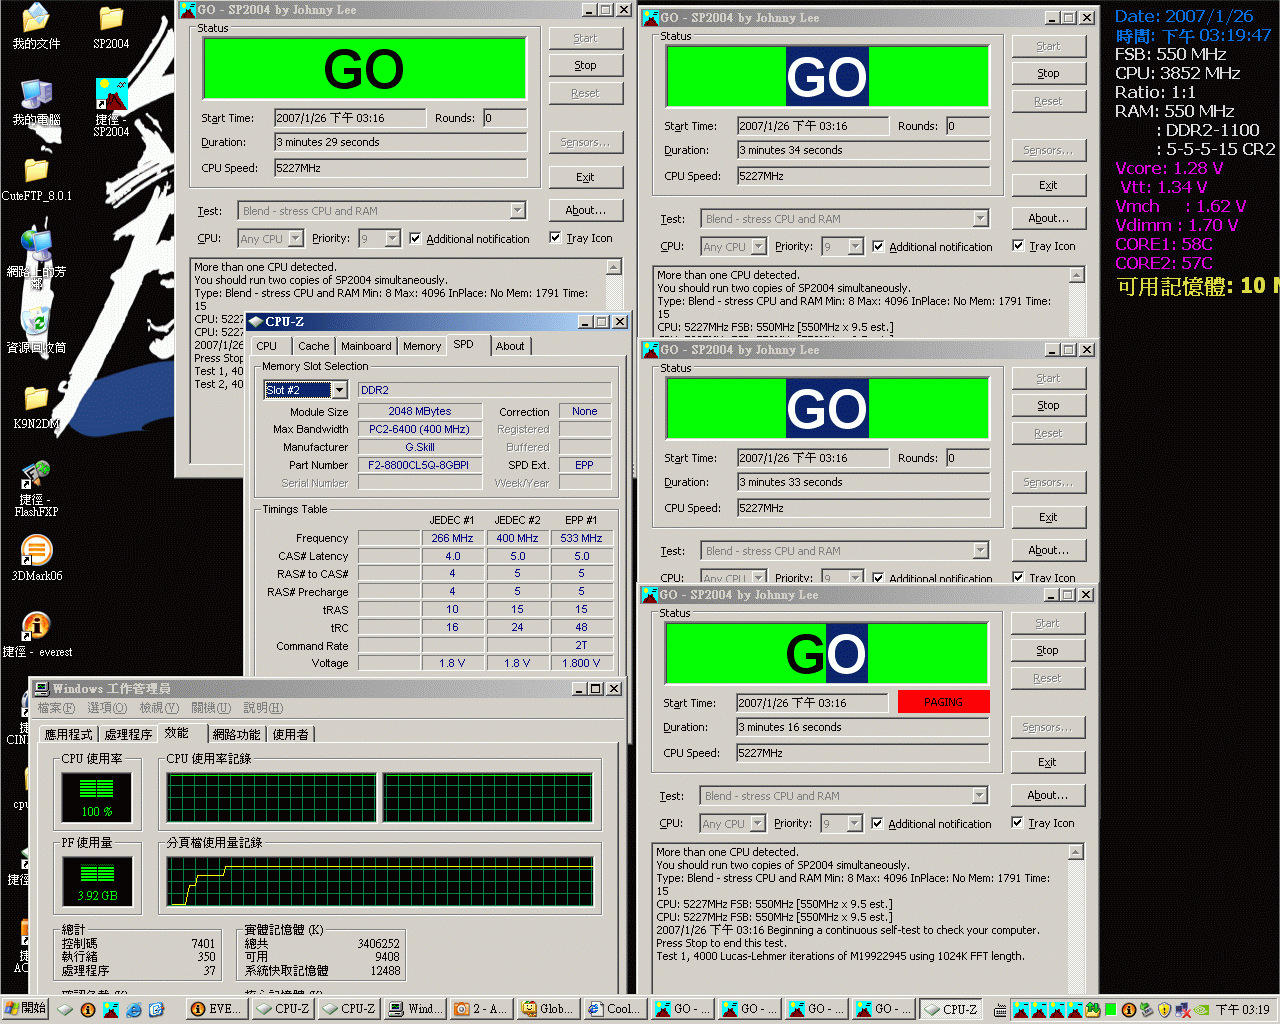Switch to the Wind... taskbar button
1280x1024 pixels.
415,1009
